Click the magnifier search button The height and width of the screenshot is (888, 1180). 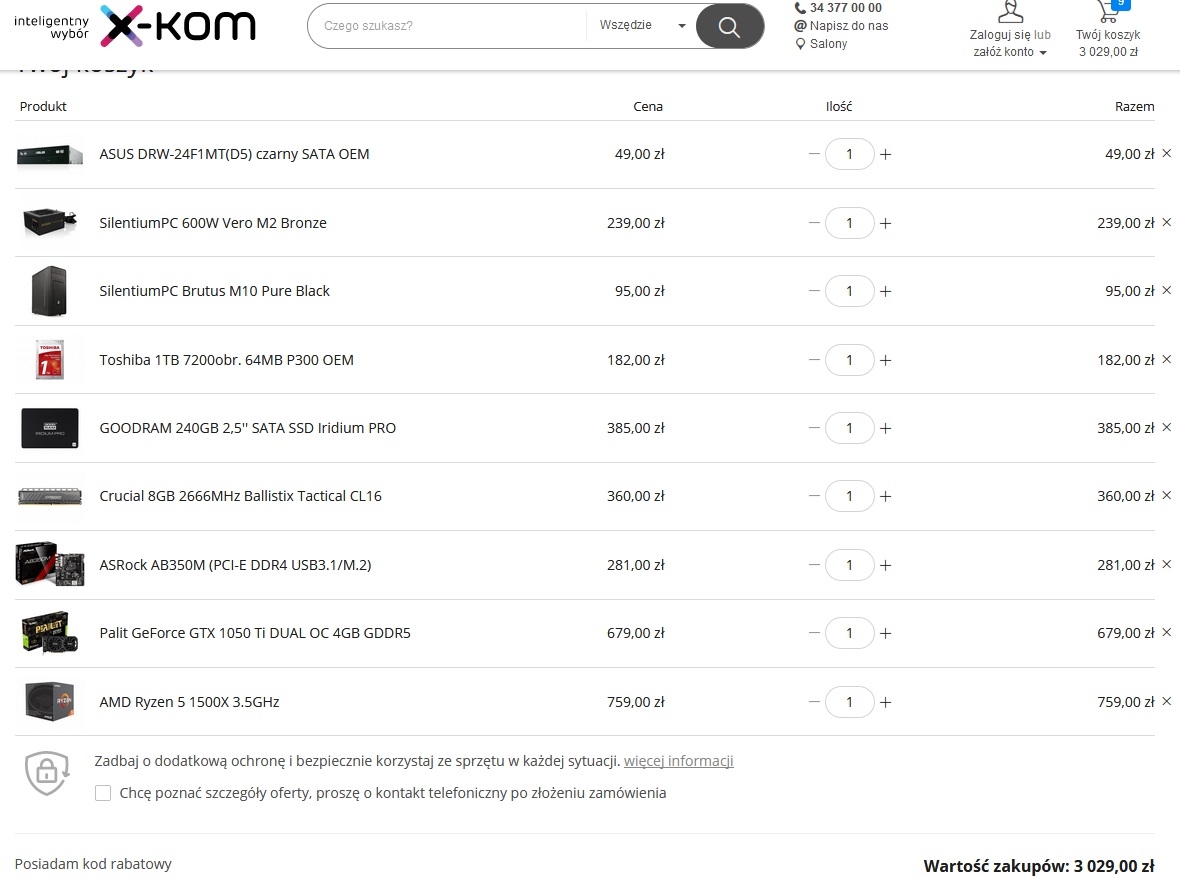click(729, 26)
